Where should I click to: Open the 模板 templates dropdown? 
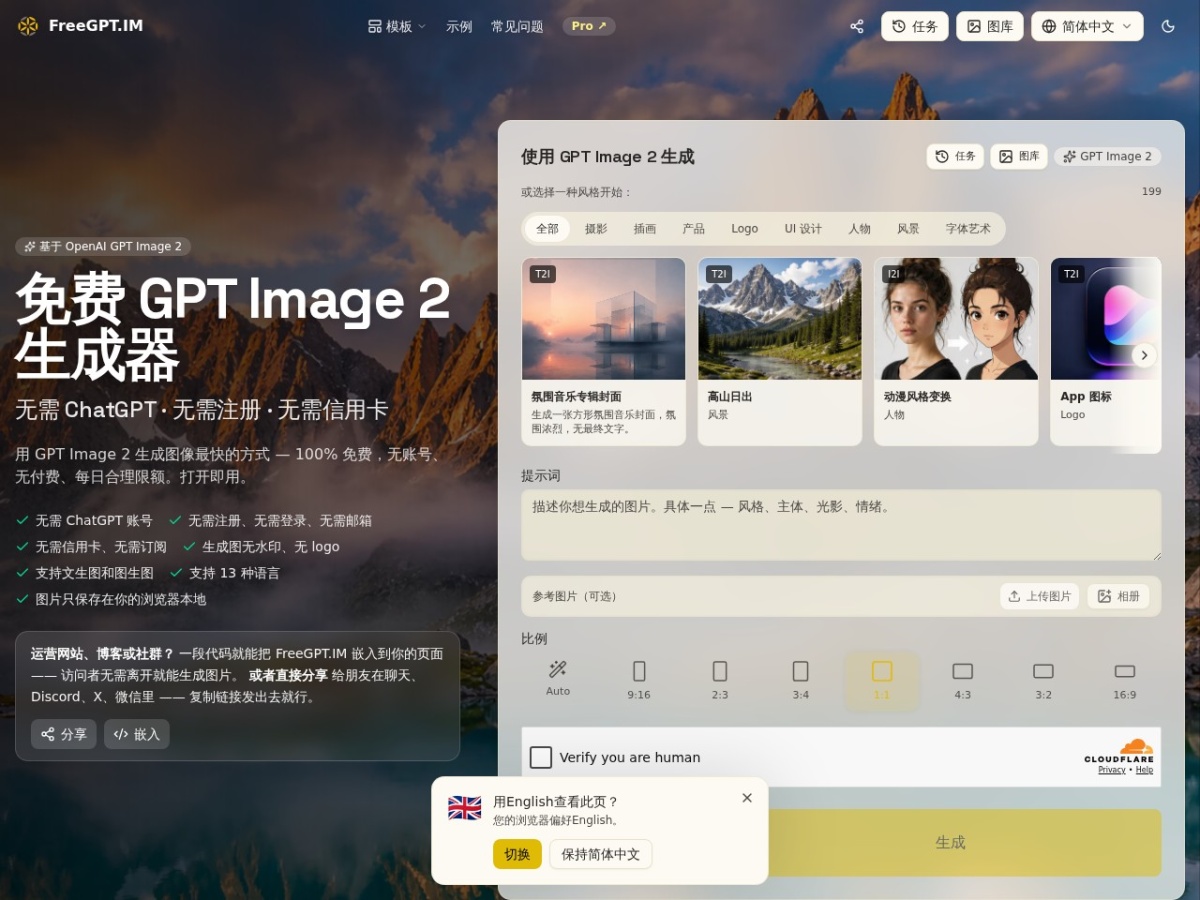pos(397,27)
